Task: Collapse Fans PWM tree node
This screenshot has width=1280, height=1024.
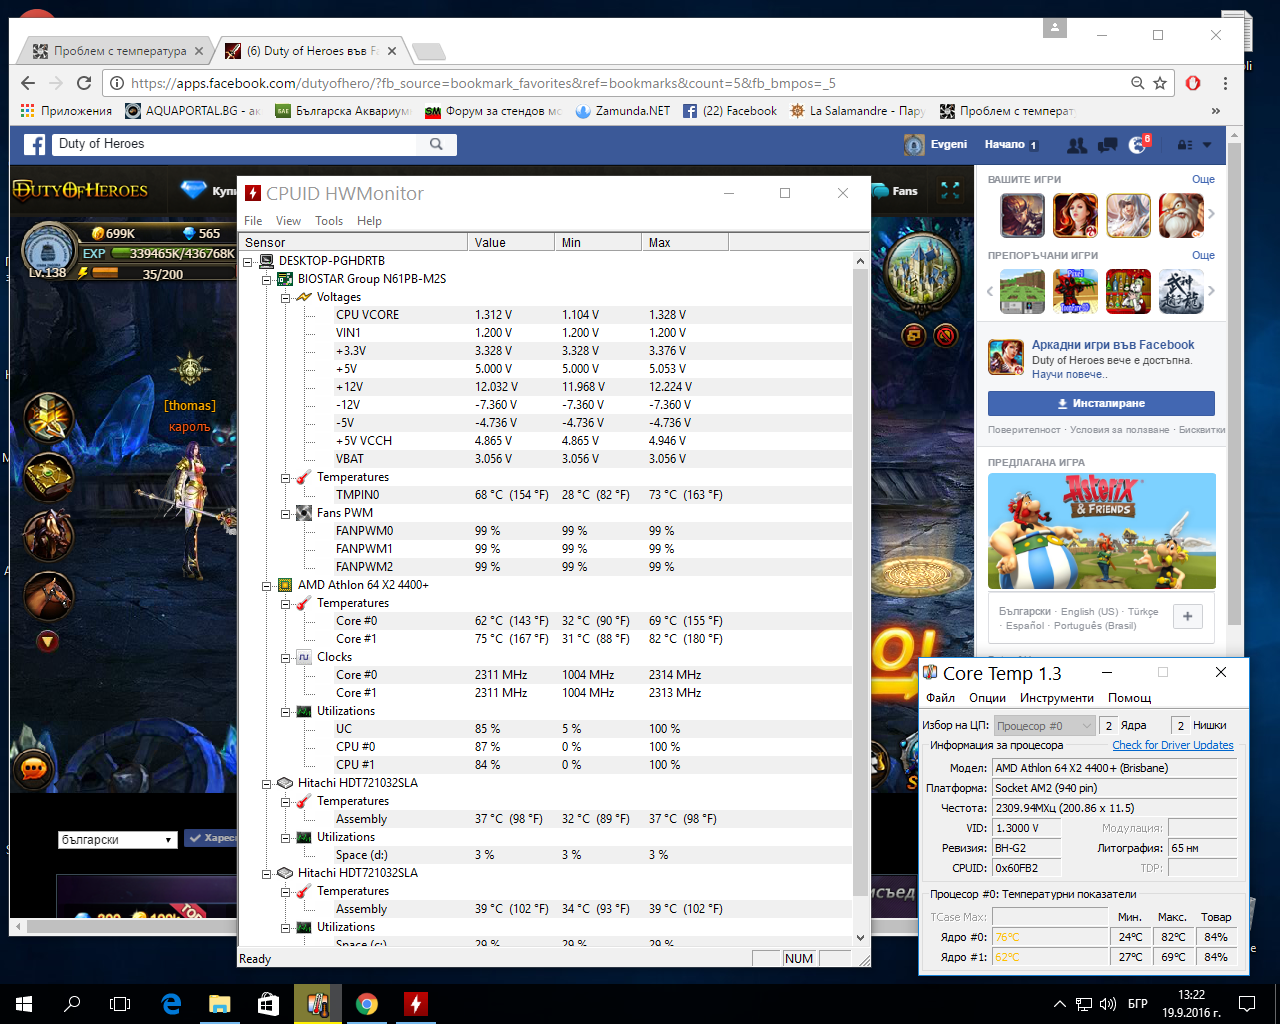Action: point(285,513)
